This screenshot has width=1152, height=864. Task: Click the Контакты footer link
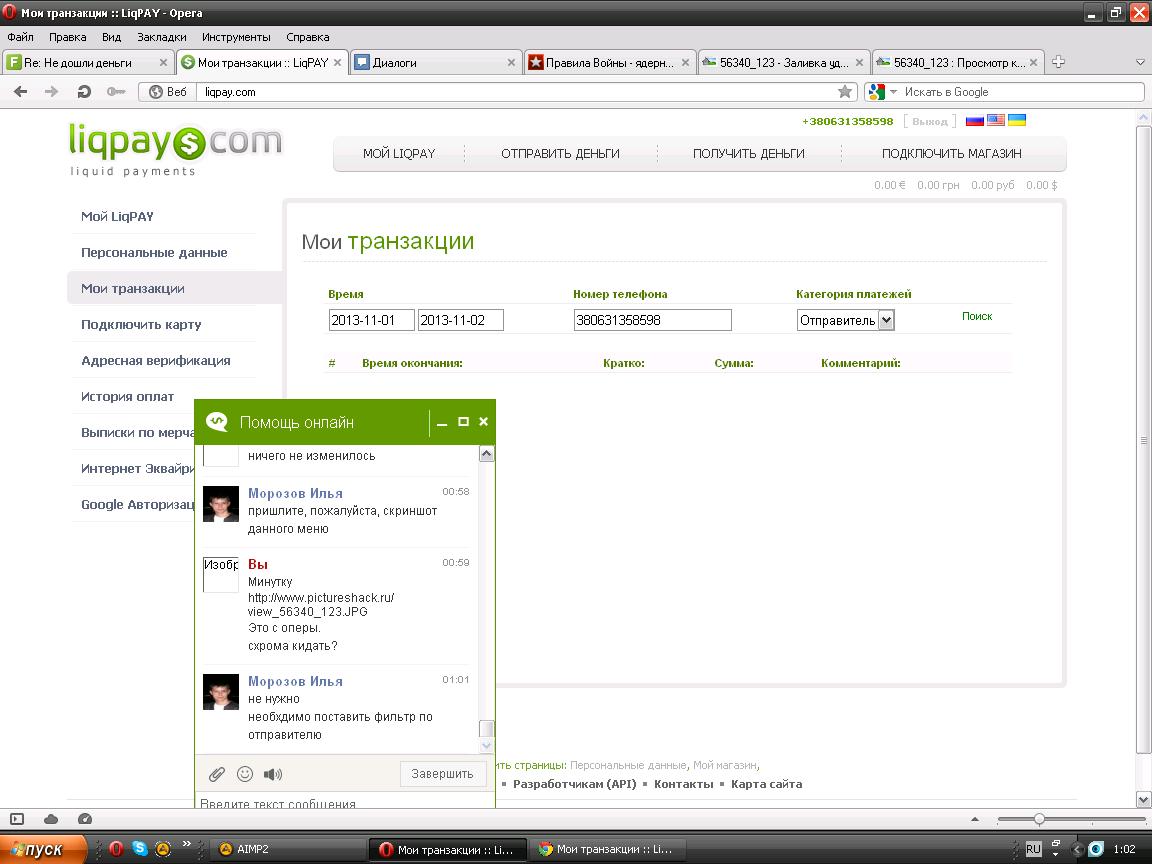click(683, 784)
